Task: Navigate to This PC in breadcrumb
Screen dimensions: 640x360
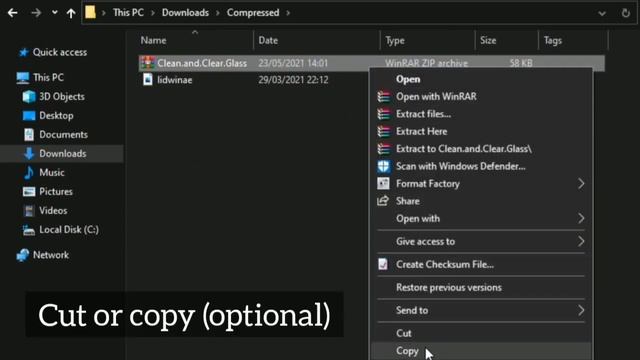Action: tap(128, 13)
